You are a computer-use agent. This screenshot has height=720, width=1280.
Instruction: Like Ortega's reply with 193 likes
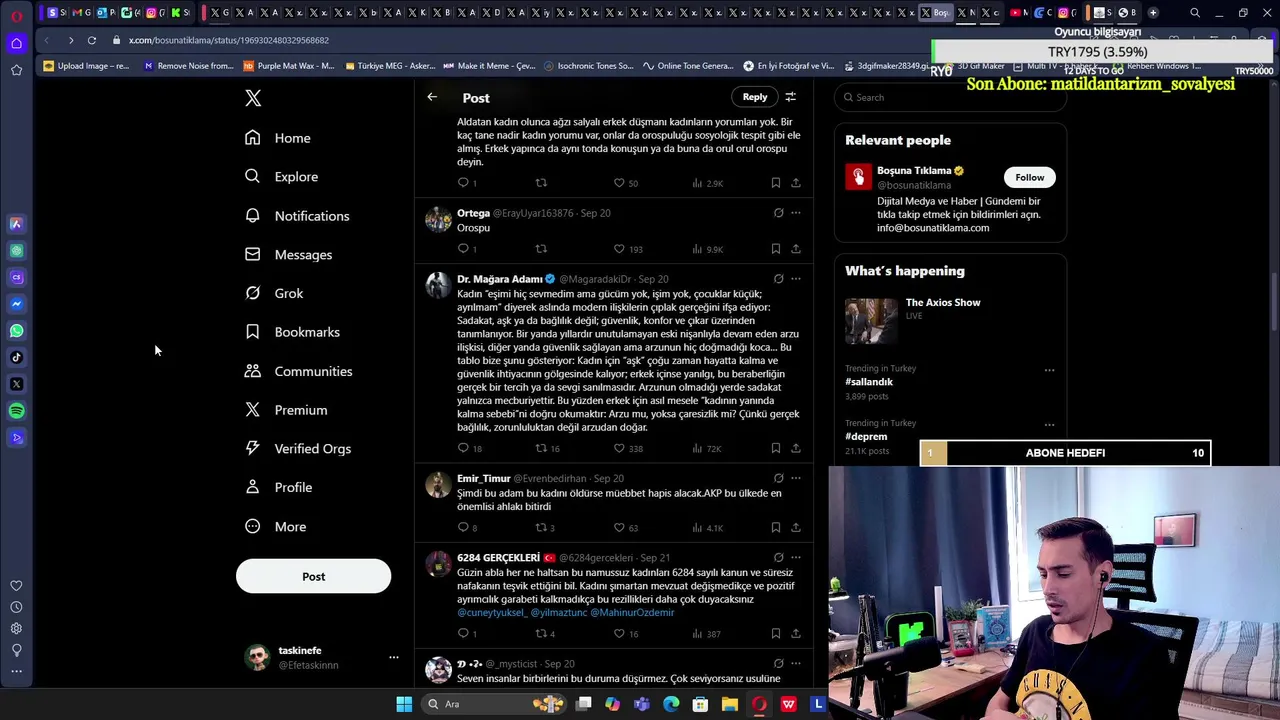[x=619, y=248]
